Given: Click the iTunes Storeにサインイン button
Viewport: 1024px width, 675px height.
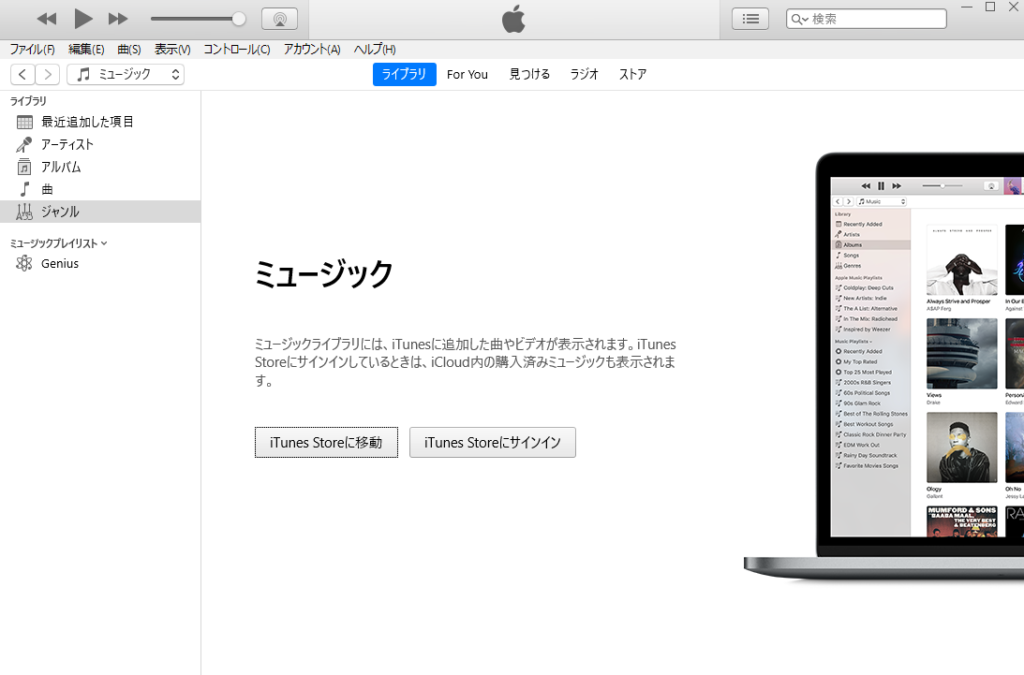Looking at the screenshot, I should pos(492,443).
